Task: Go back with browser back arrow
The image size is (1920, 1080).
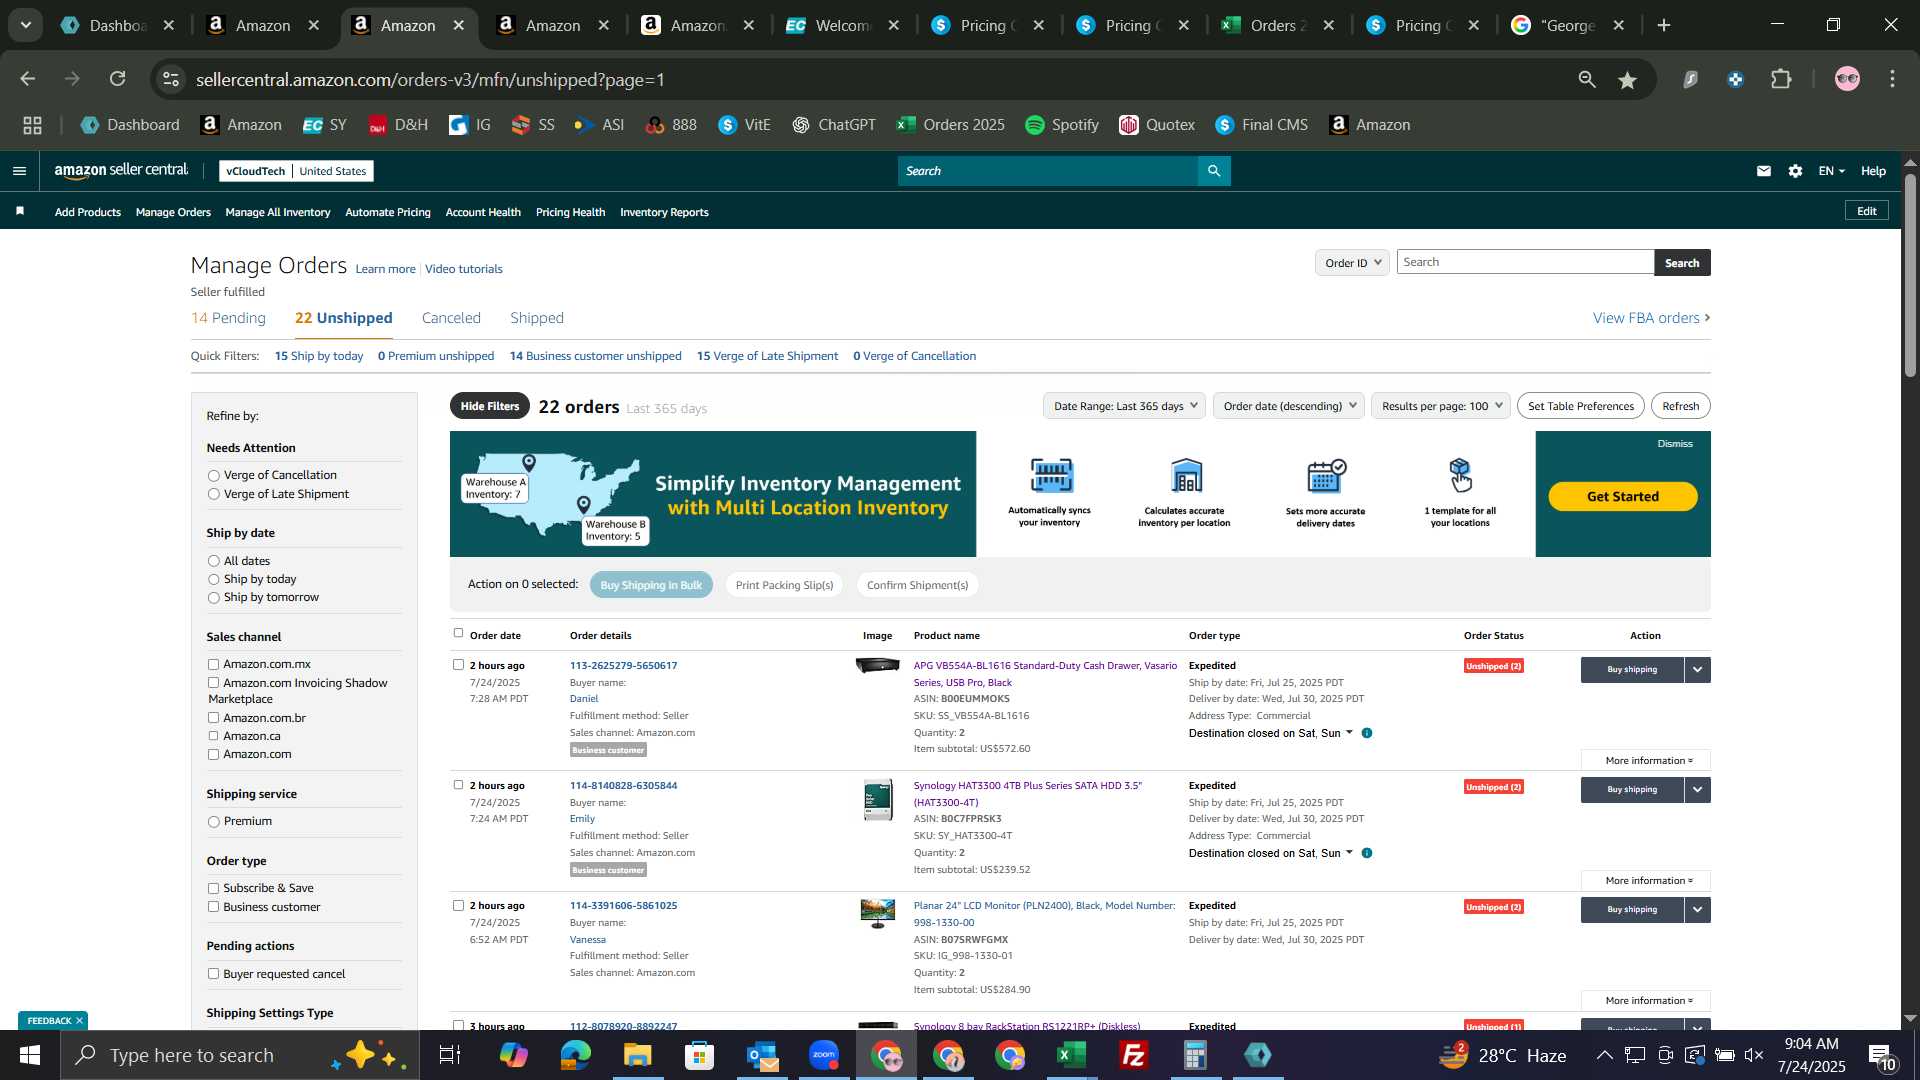Action: 27,79
